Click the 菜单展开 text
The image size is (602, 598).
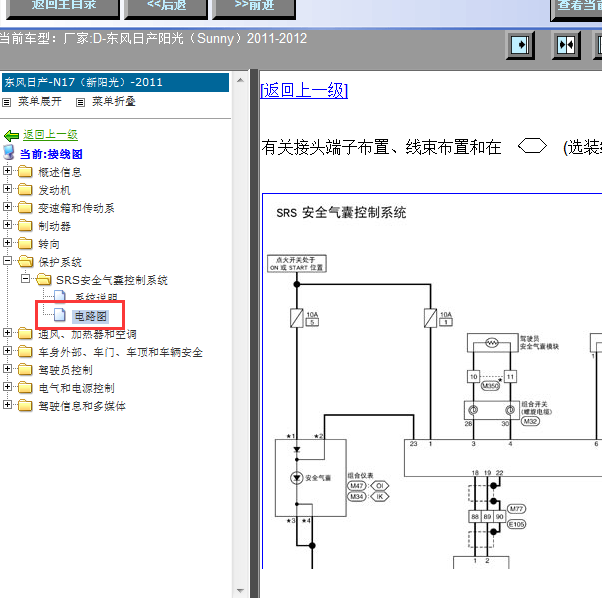tap(40, 101)
